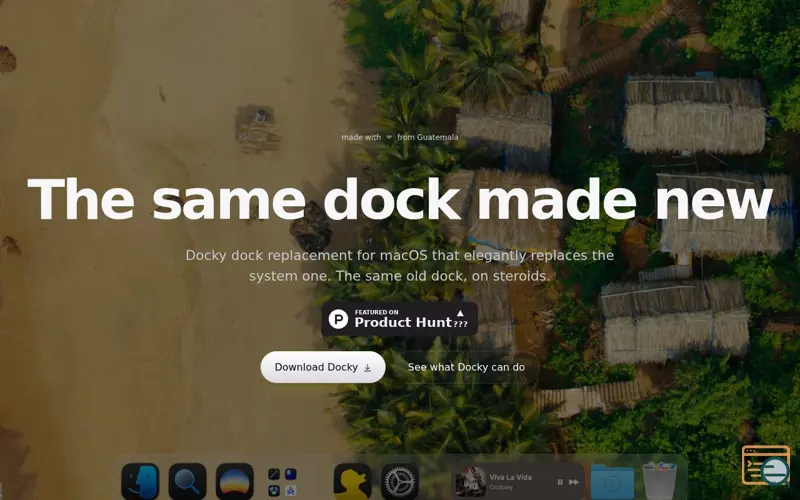
Task: Click the Download Docky button
Action: [323, 367]
